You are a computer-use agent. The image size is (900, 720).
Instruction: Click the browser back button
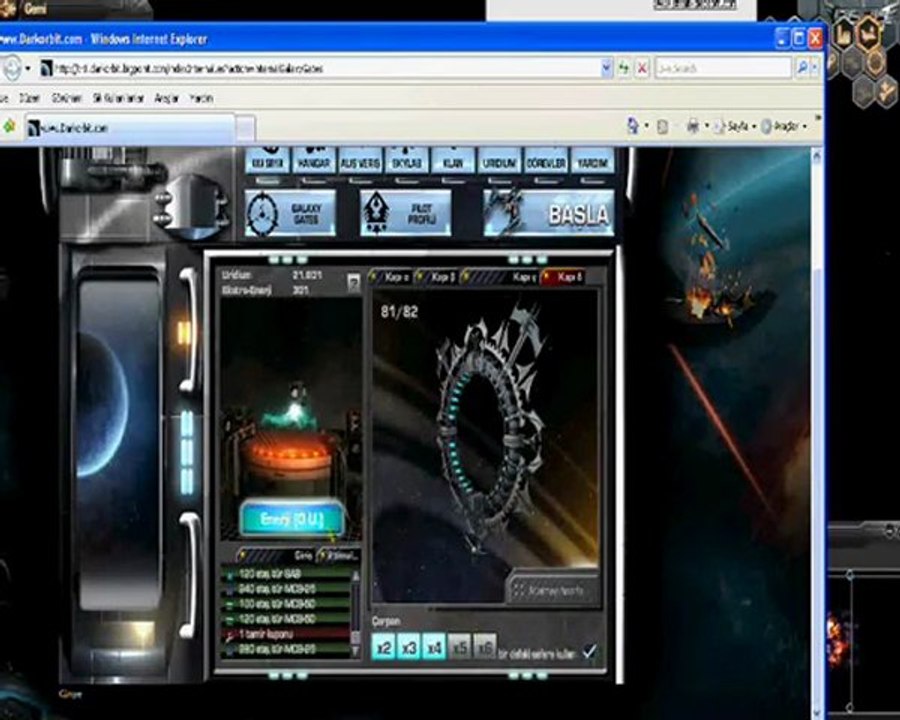pyautogui.click(x=11, y=68)
